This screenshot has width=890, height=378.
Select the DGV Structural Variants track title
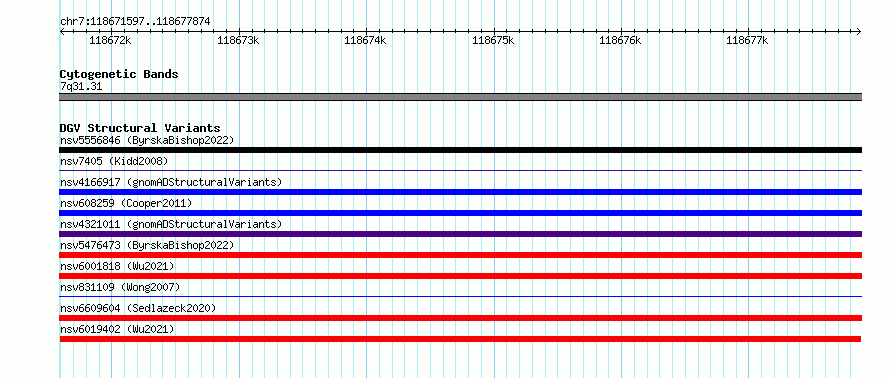click(140, 128)
